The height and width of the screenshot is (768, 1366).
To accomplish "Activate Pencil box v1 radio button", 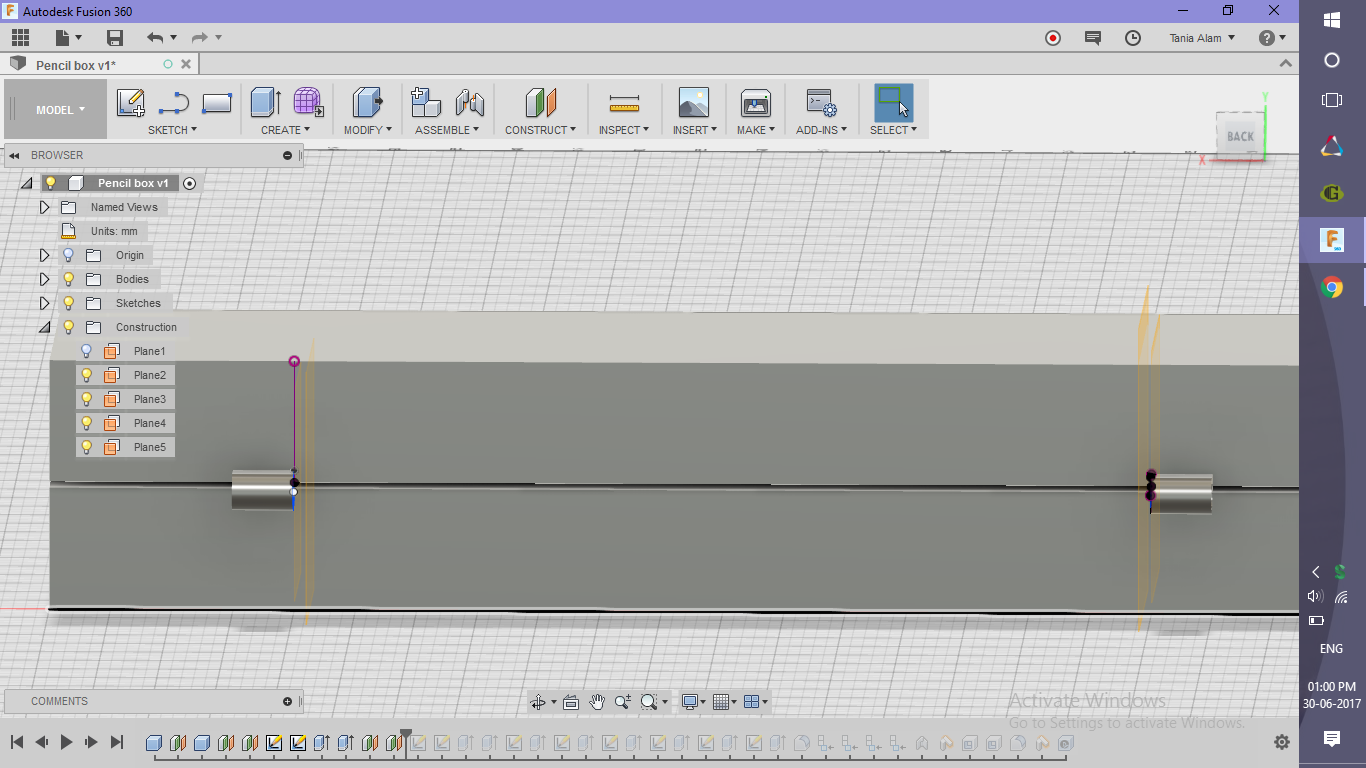I will pos(190,183).
